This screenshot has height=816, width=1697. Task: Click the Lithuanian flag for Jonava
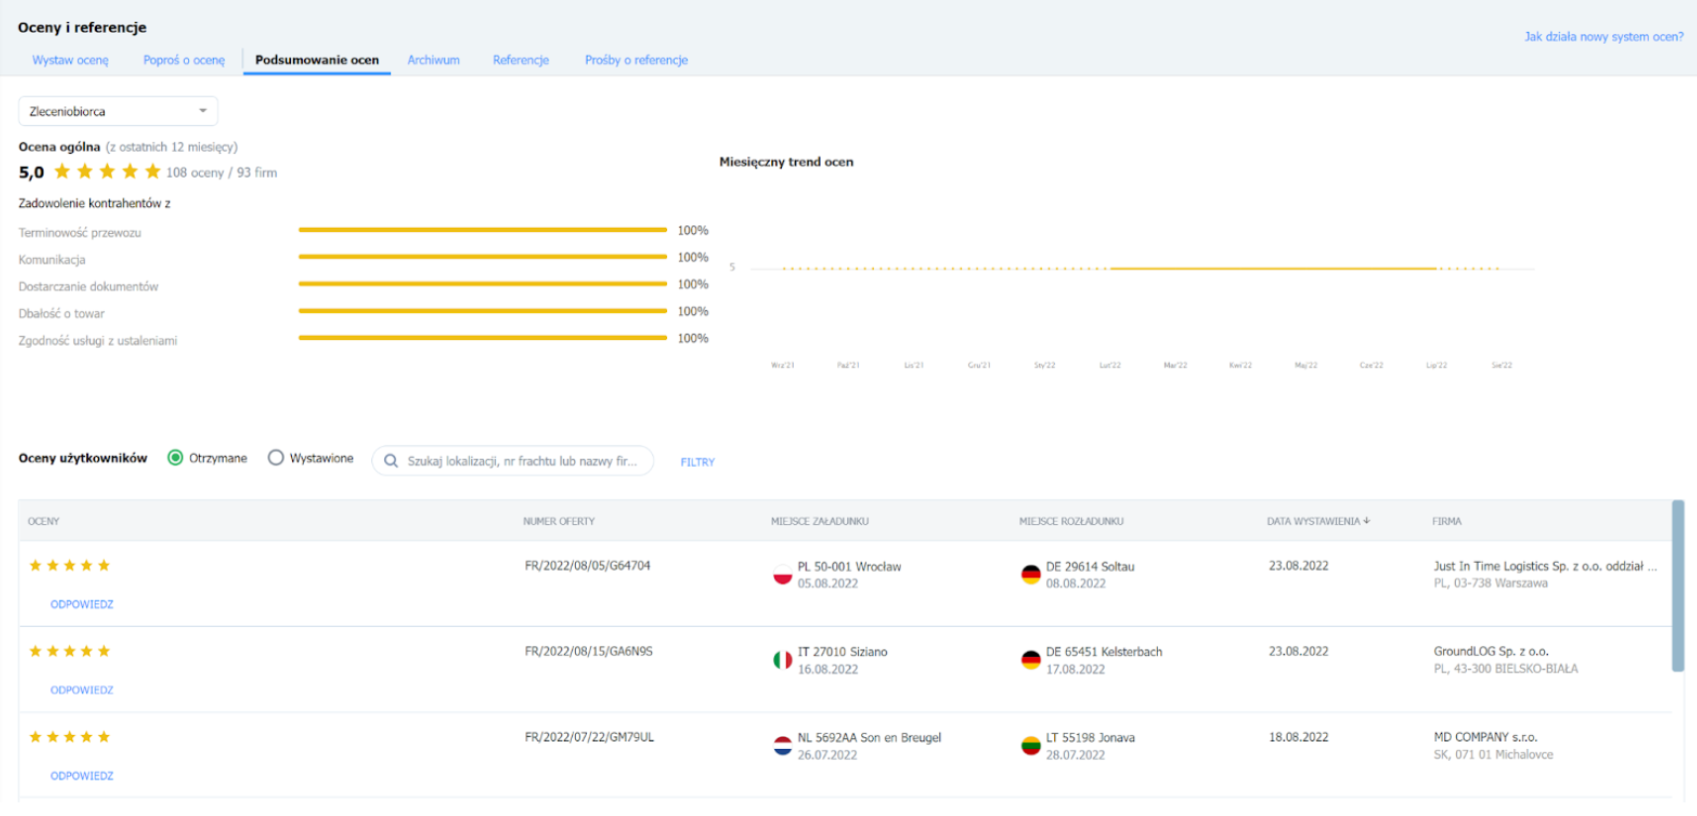click(1030, 746)
